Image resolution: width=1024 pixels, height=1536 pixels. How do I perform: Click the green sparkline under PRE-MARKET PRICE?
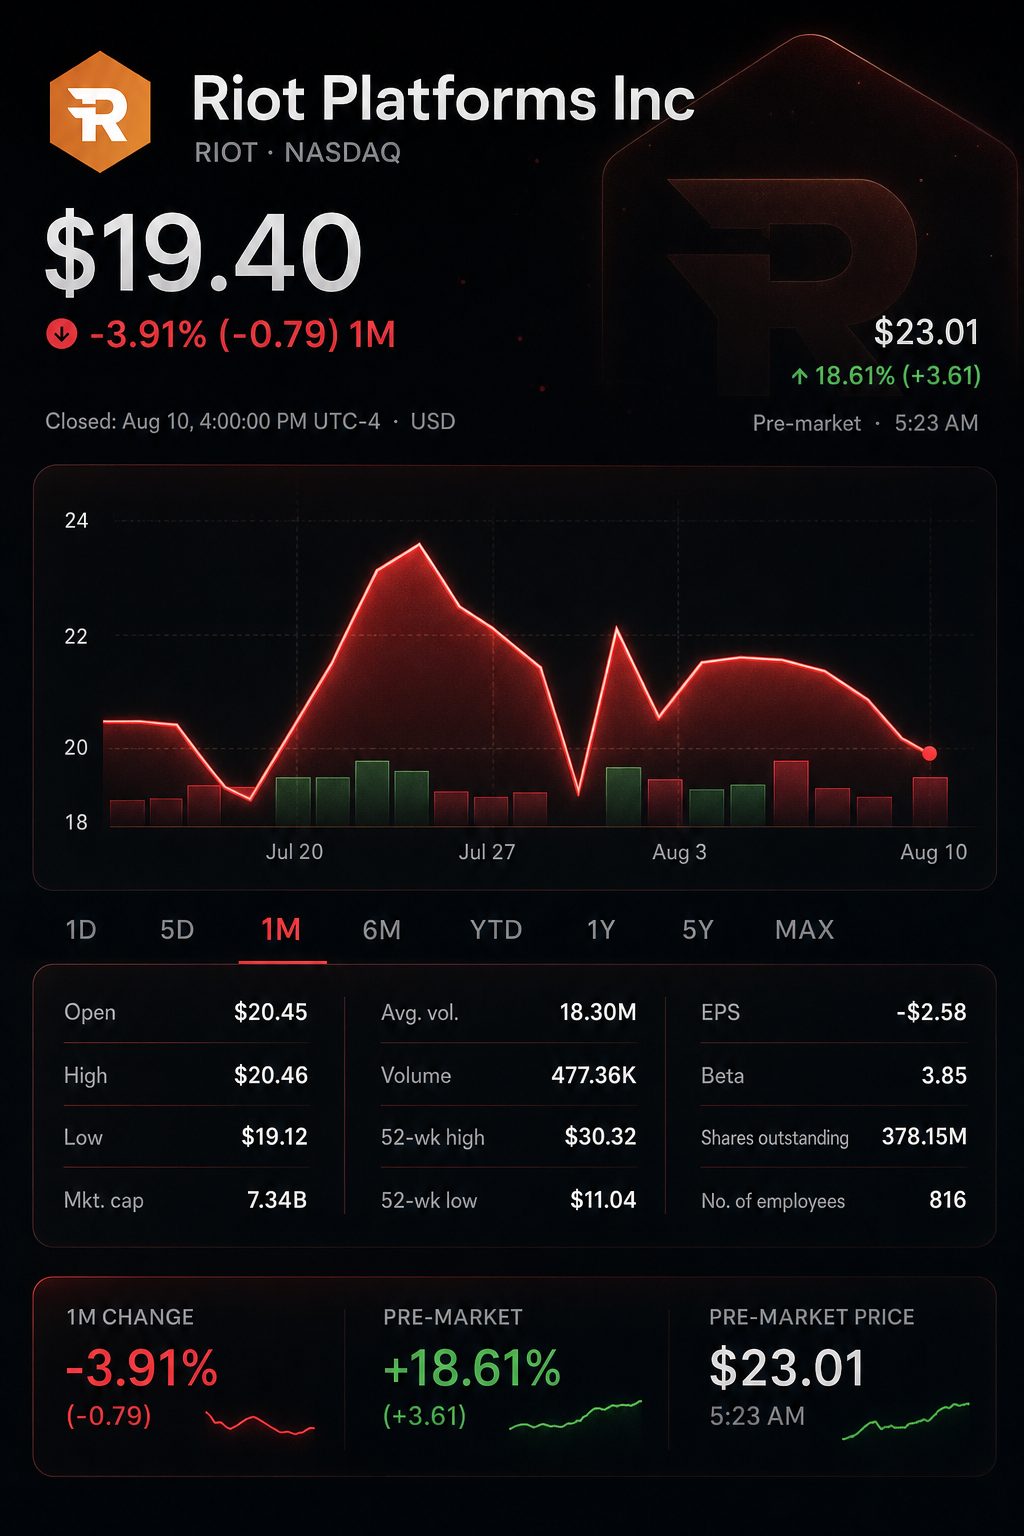pyautogui.click(x=906, y=1421)
